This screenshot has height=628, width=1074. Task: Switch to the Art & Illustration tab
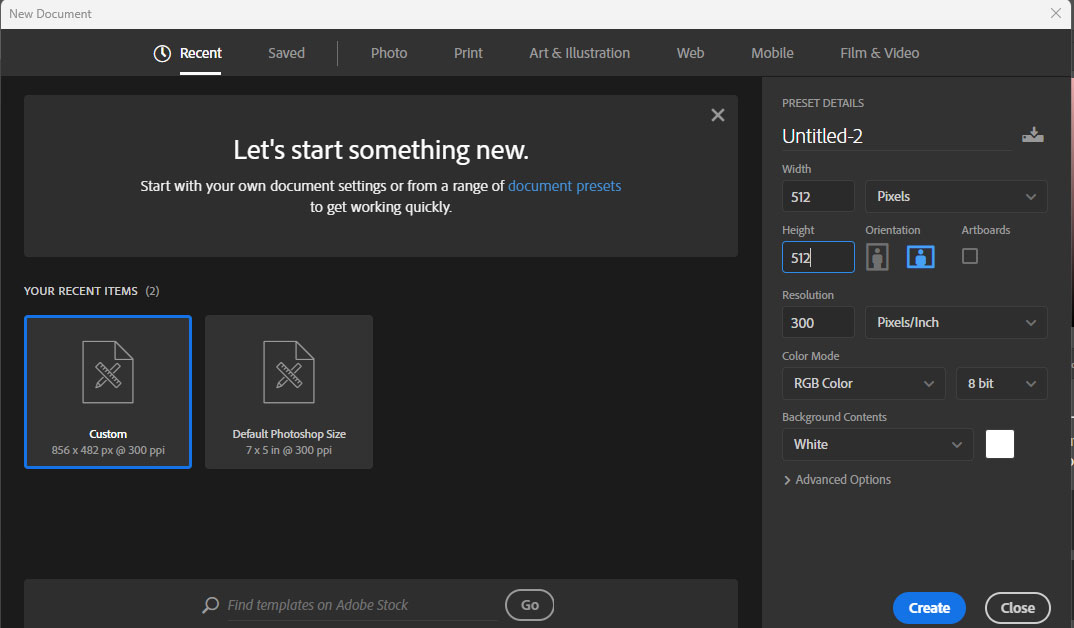[579, 53]
